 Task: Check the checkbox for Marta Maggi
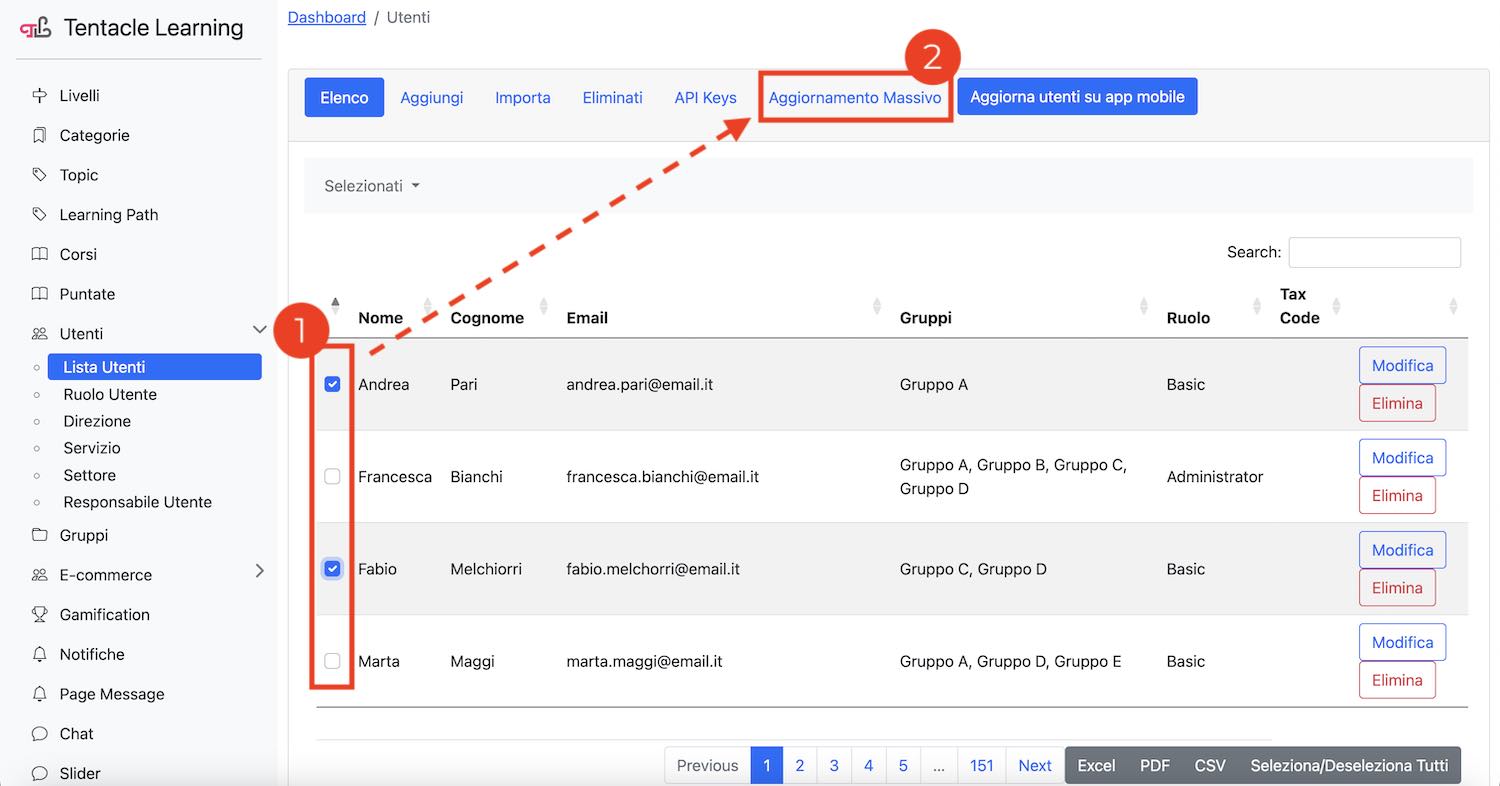333,661
